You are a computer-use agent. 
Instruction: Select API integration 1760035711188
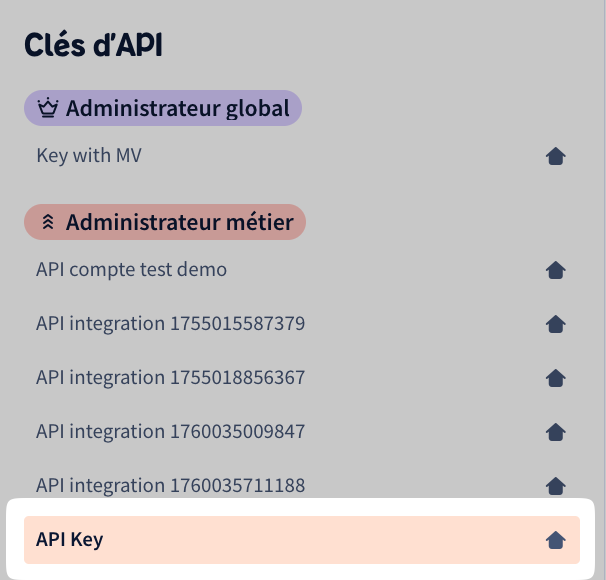170,486
